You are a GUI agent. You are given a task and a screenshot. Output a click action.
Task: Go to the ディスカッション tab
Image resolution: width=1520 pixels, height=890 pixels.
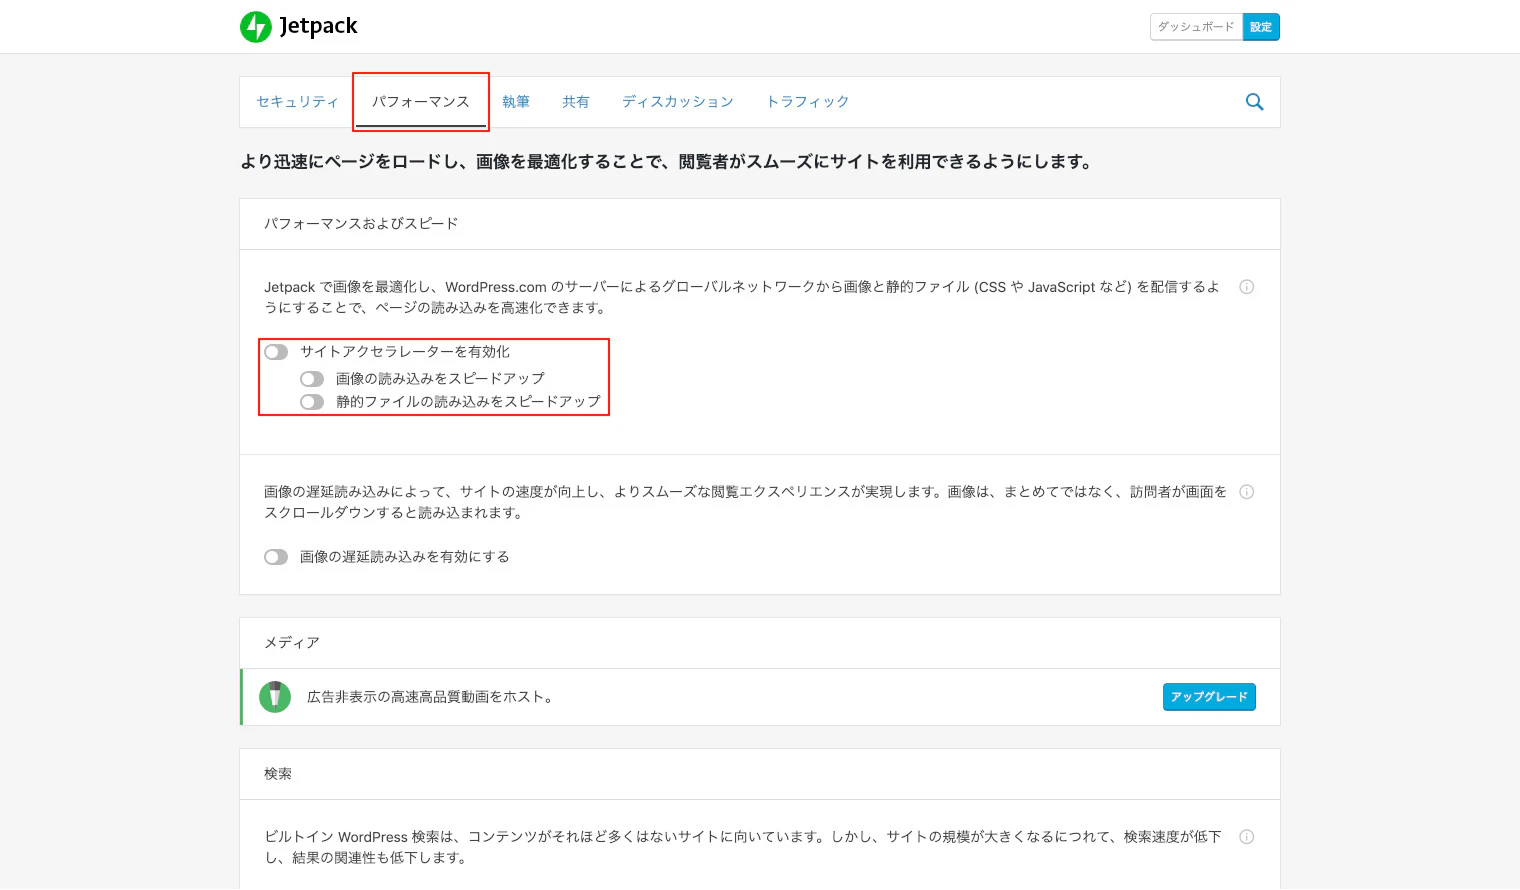tap(678, 102)
